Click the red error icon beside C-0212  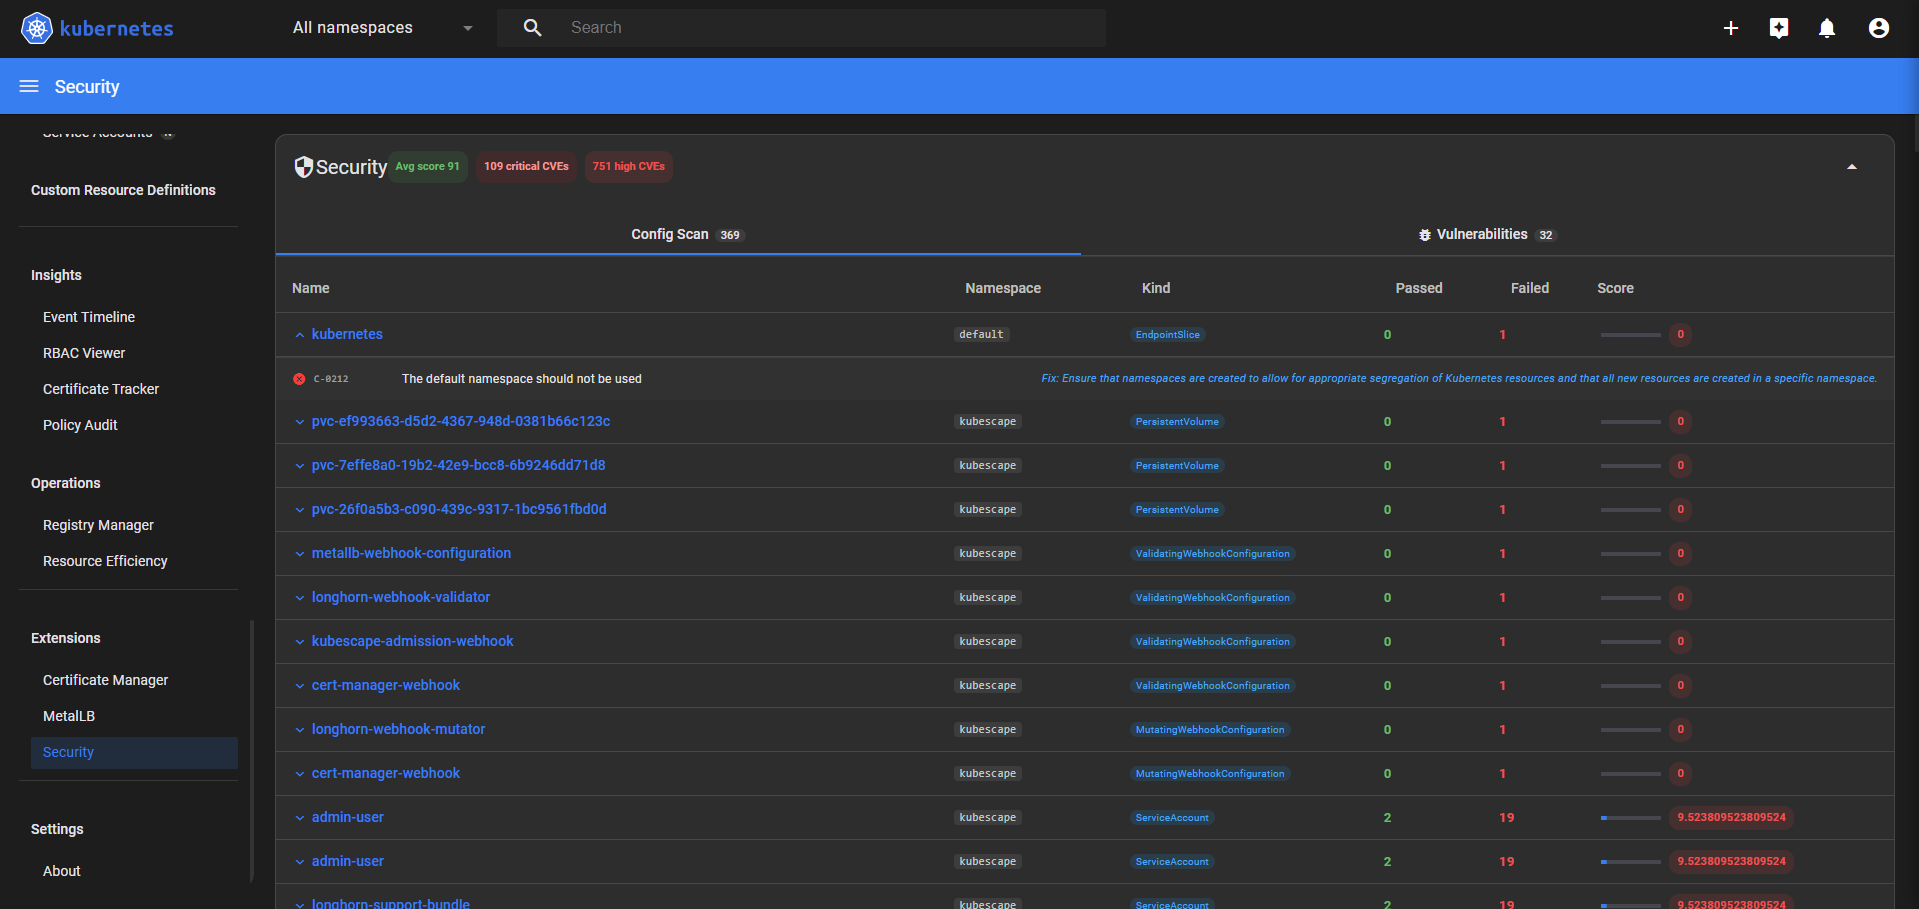(x=299, y=379)
